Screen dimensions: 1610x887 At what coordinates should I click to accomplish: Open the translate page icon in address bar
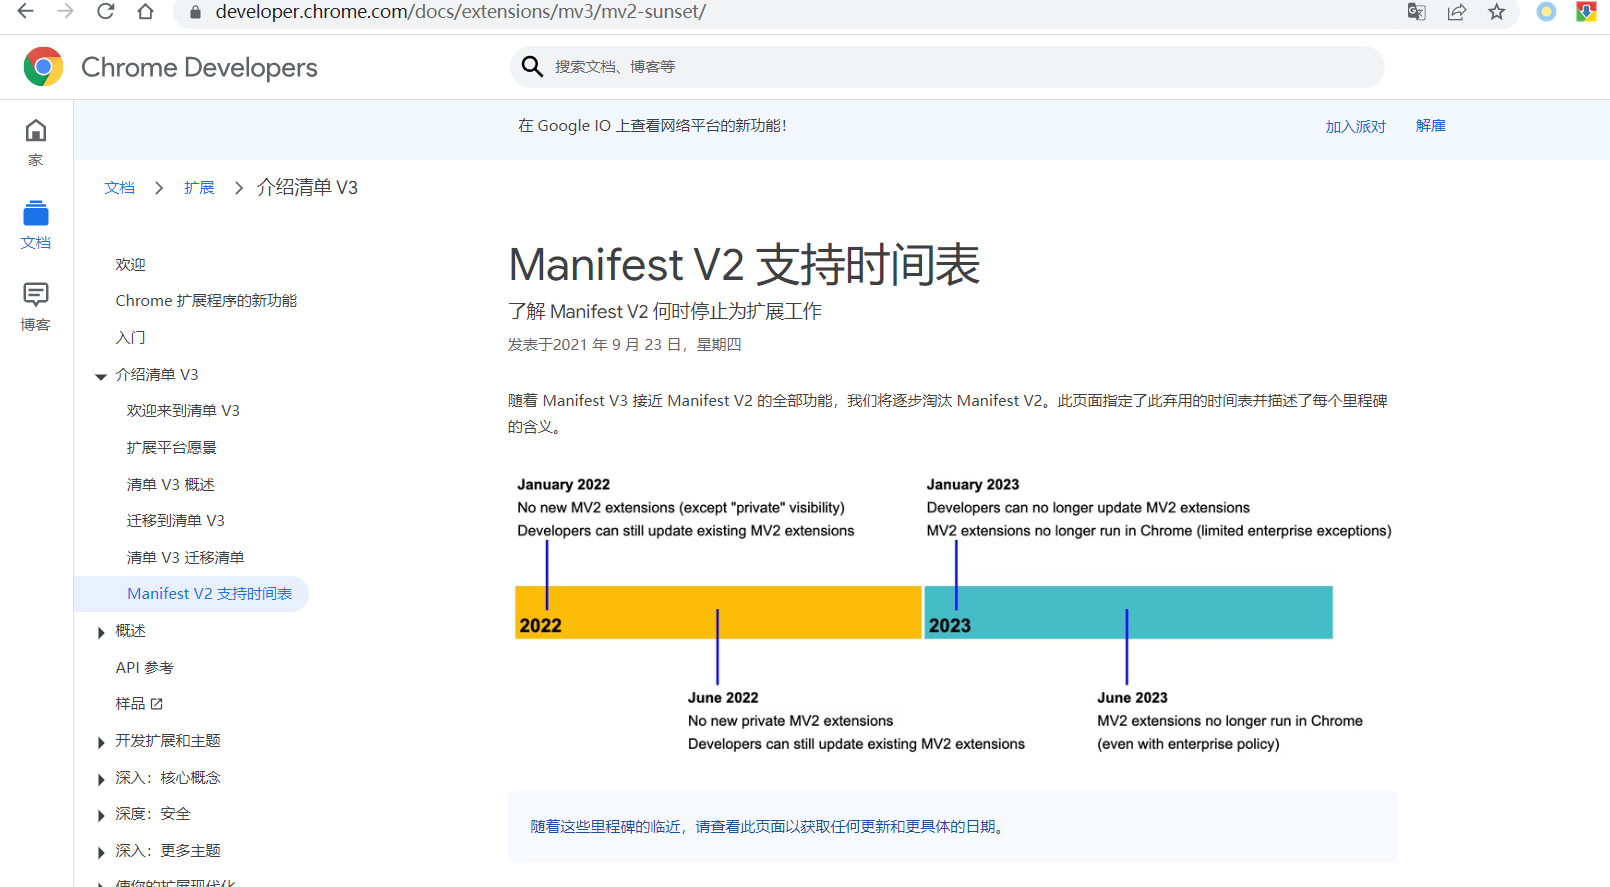click(1417, 12)
